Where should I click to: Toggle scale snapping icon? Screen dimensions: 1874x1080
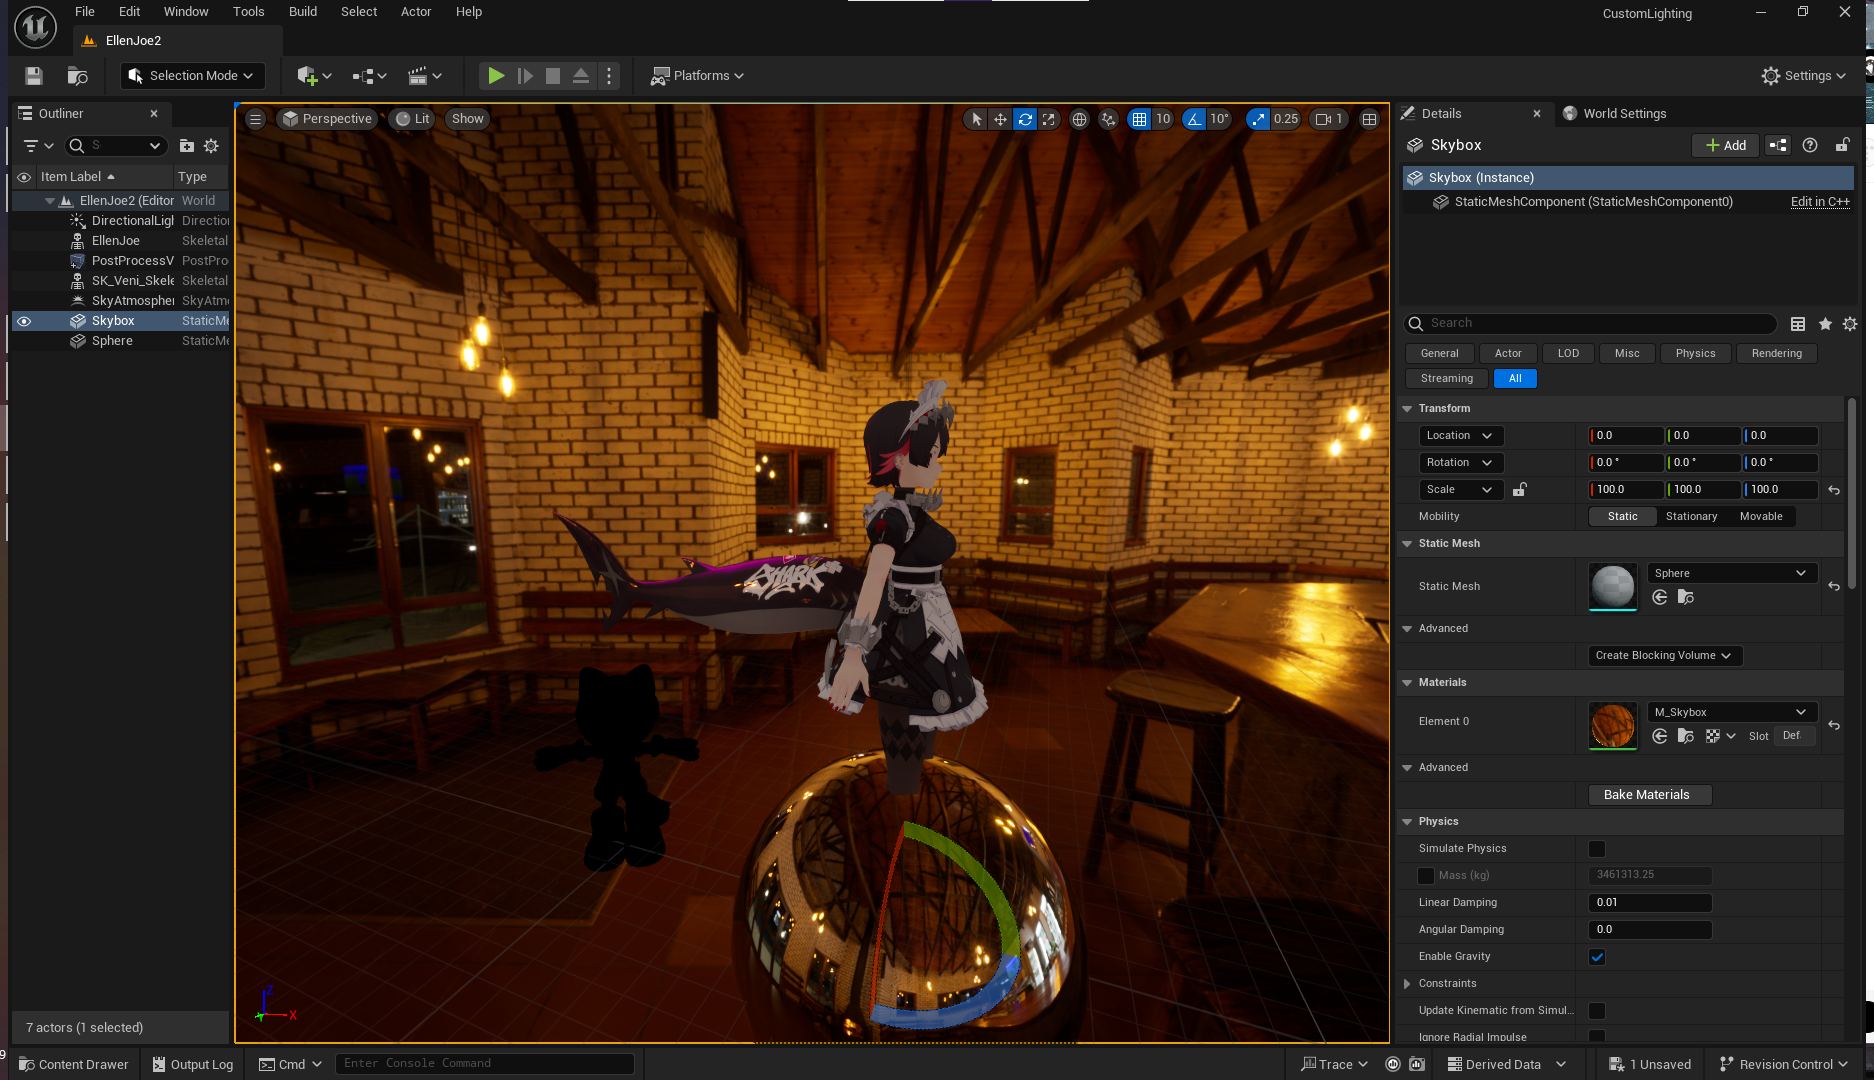click(x=1258, y=119)
